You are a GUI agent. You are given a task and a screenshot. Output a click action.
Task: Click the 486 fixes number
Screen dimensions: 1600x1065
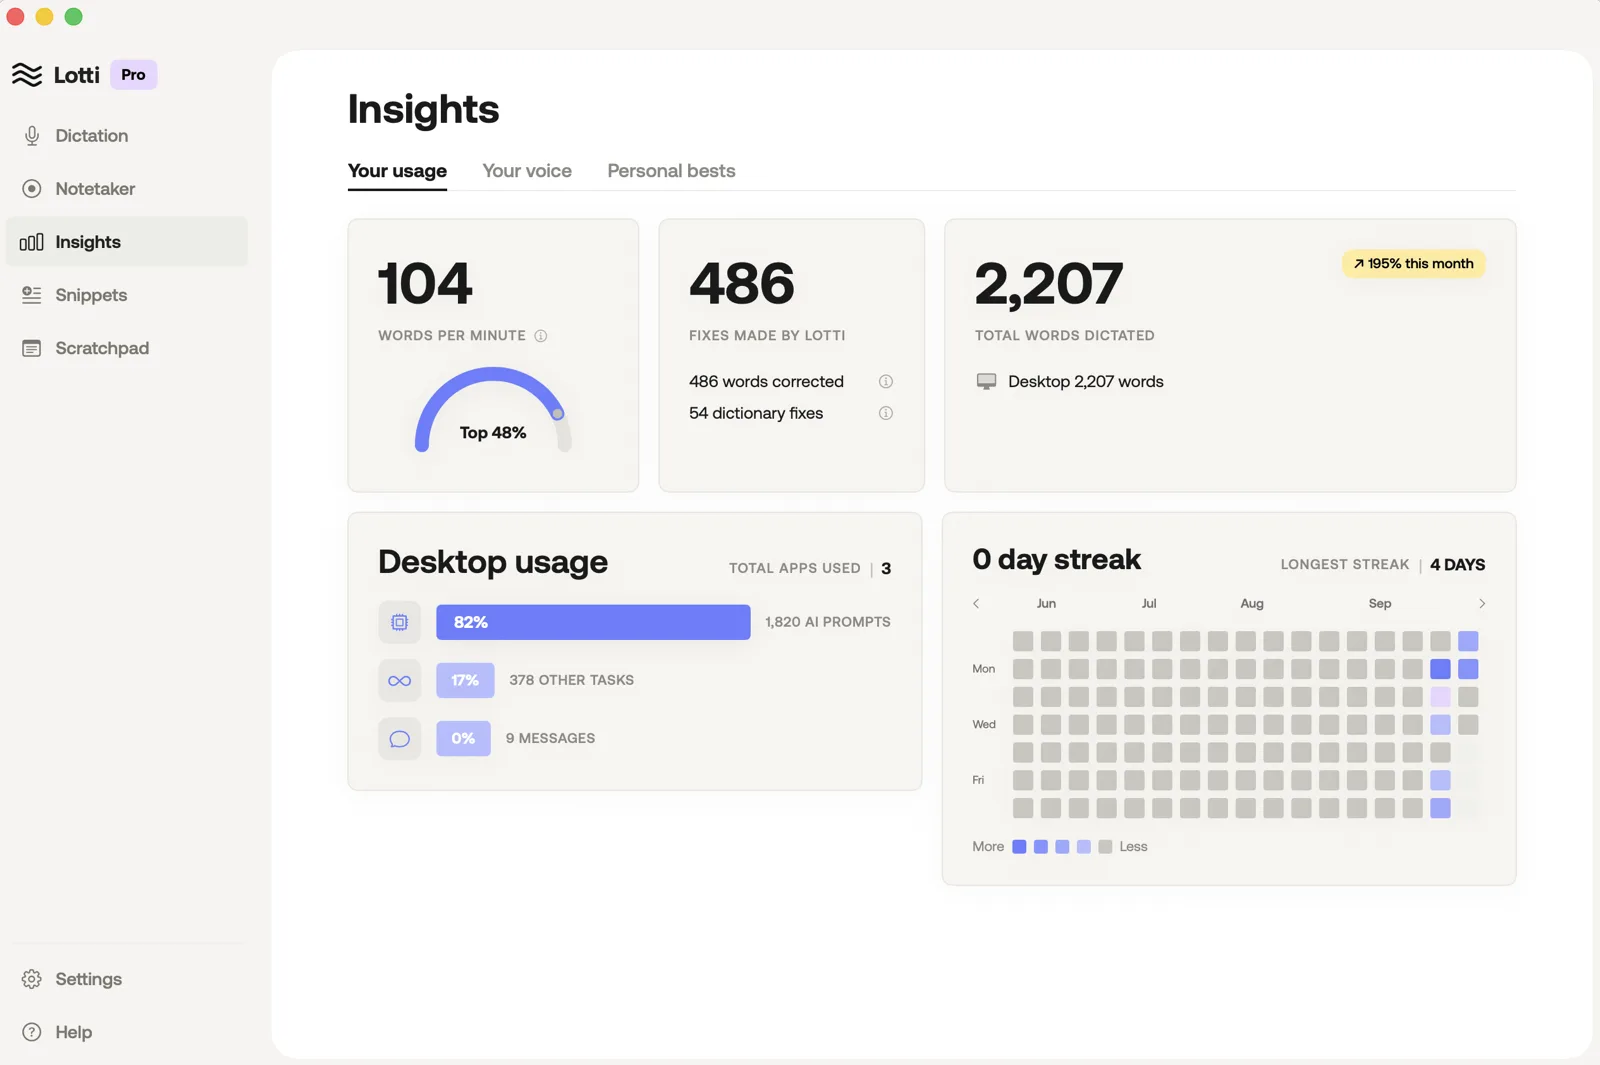[742, 284]
